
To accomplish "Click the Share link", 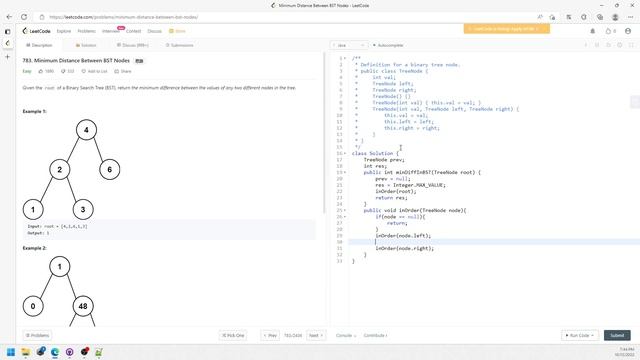I will pyautogui.click(x=123, y=71).
